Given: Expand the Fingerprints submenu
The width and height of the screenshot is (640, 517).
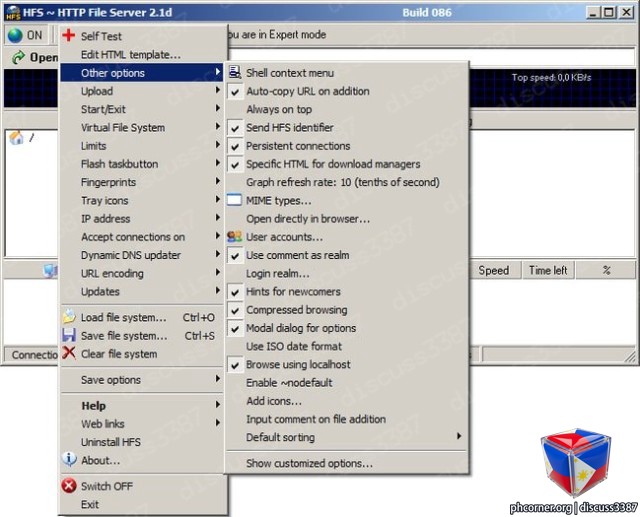Looking at the screenshot, I should [142, 182].
